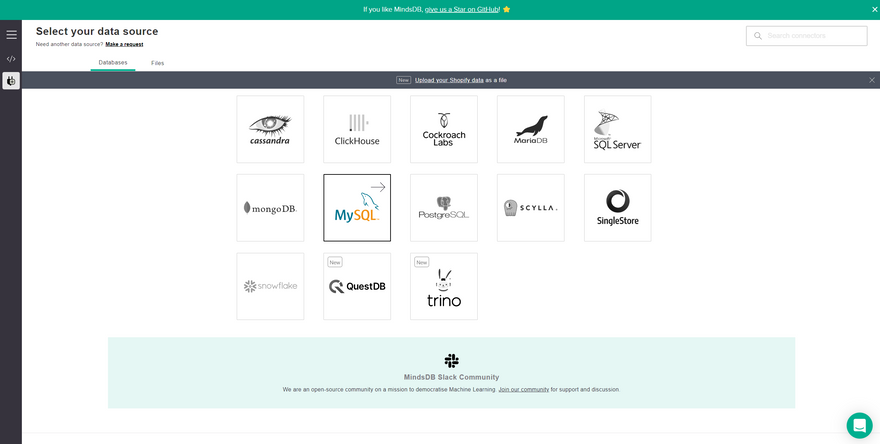Close the Shopify upload banner
Image resolution: width=880 pixels, height=444 pixels.
click(x=872, y=80)
